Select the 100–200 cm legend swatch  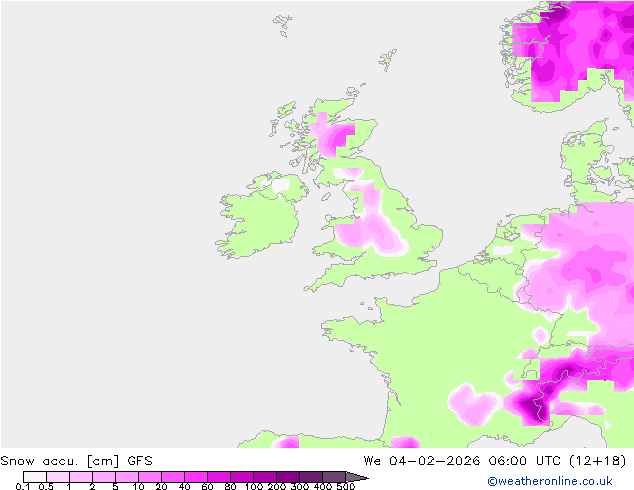pyautogui.click(x=265, y=477)
